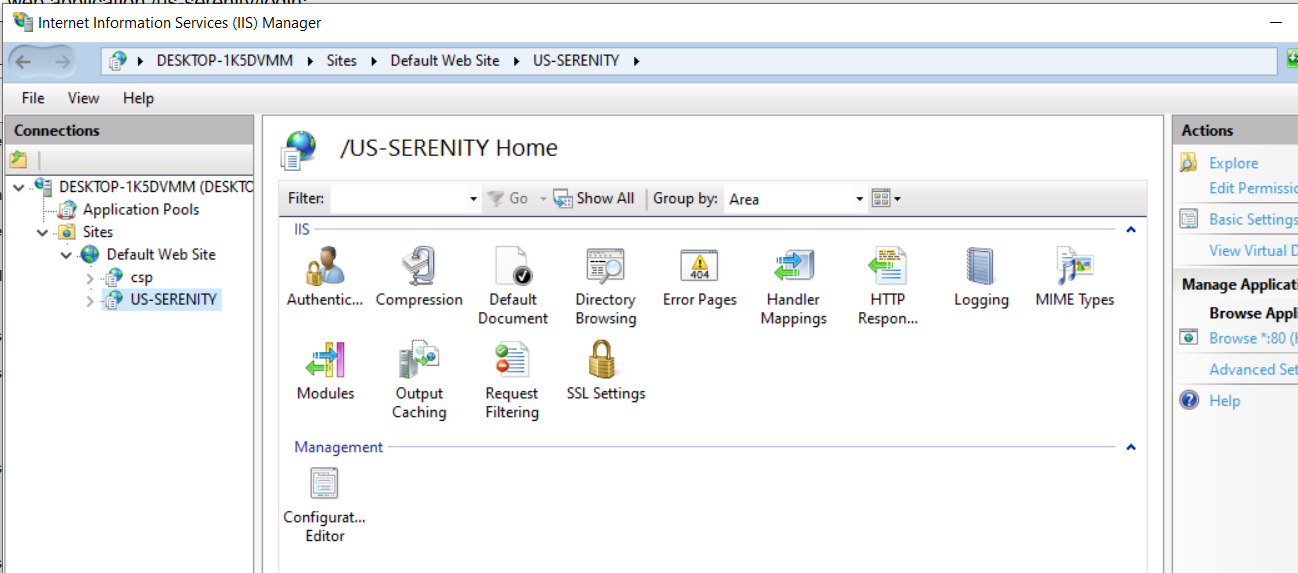Collapse the DESKTOP-1K5DVMM server node
The width and height of the screenshot is (1298, 573).
[x=19, y=187]
